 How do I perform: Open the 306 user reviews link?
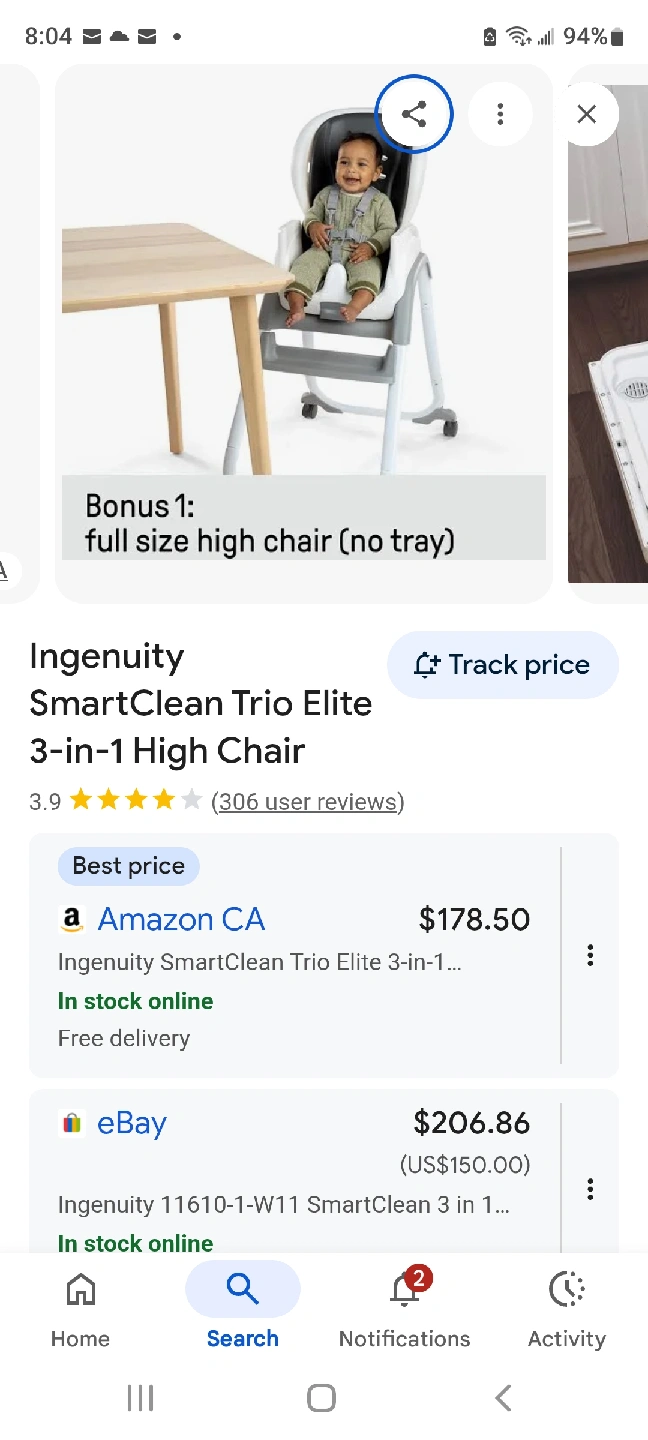point(307,801)
